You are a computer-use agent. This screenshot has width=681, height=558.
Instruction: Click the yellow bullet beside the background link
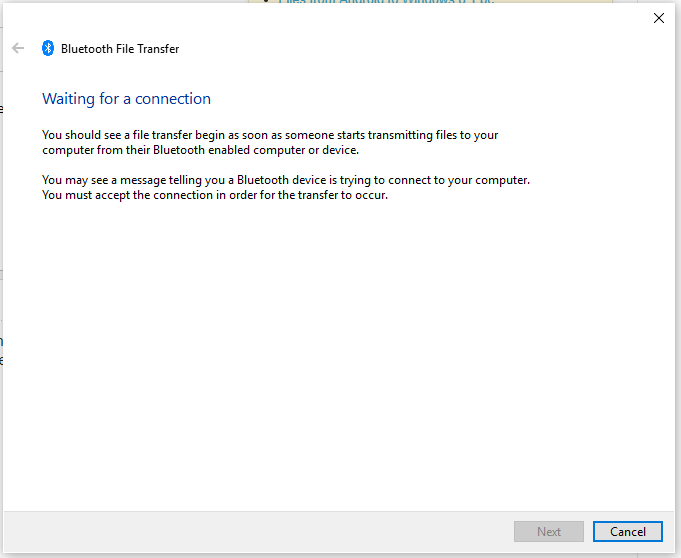coord(265,3)
